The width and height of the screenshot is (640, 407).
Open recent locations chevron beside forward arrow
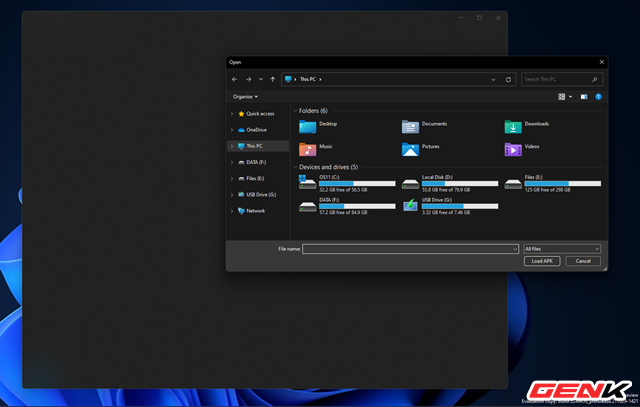pos(261,79)
